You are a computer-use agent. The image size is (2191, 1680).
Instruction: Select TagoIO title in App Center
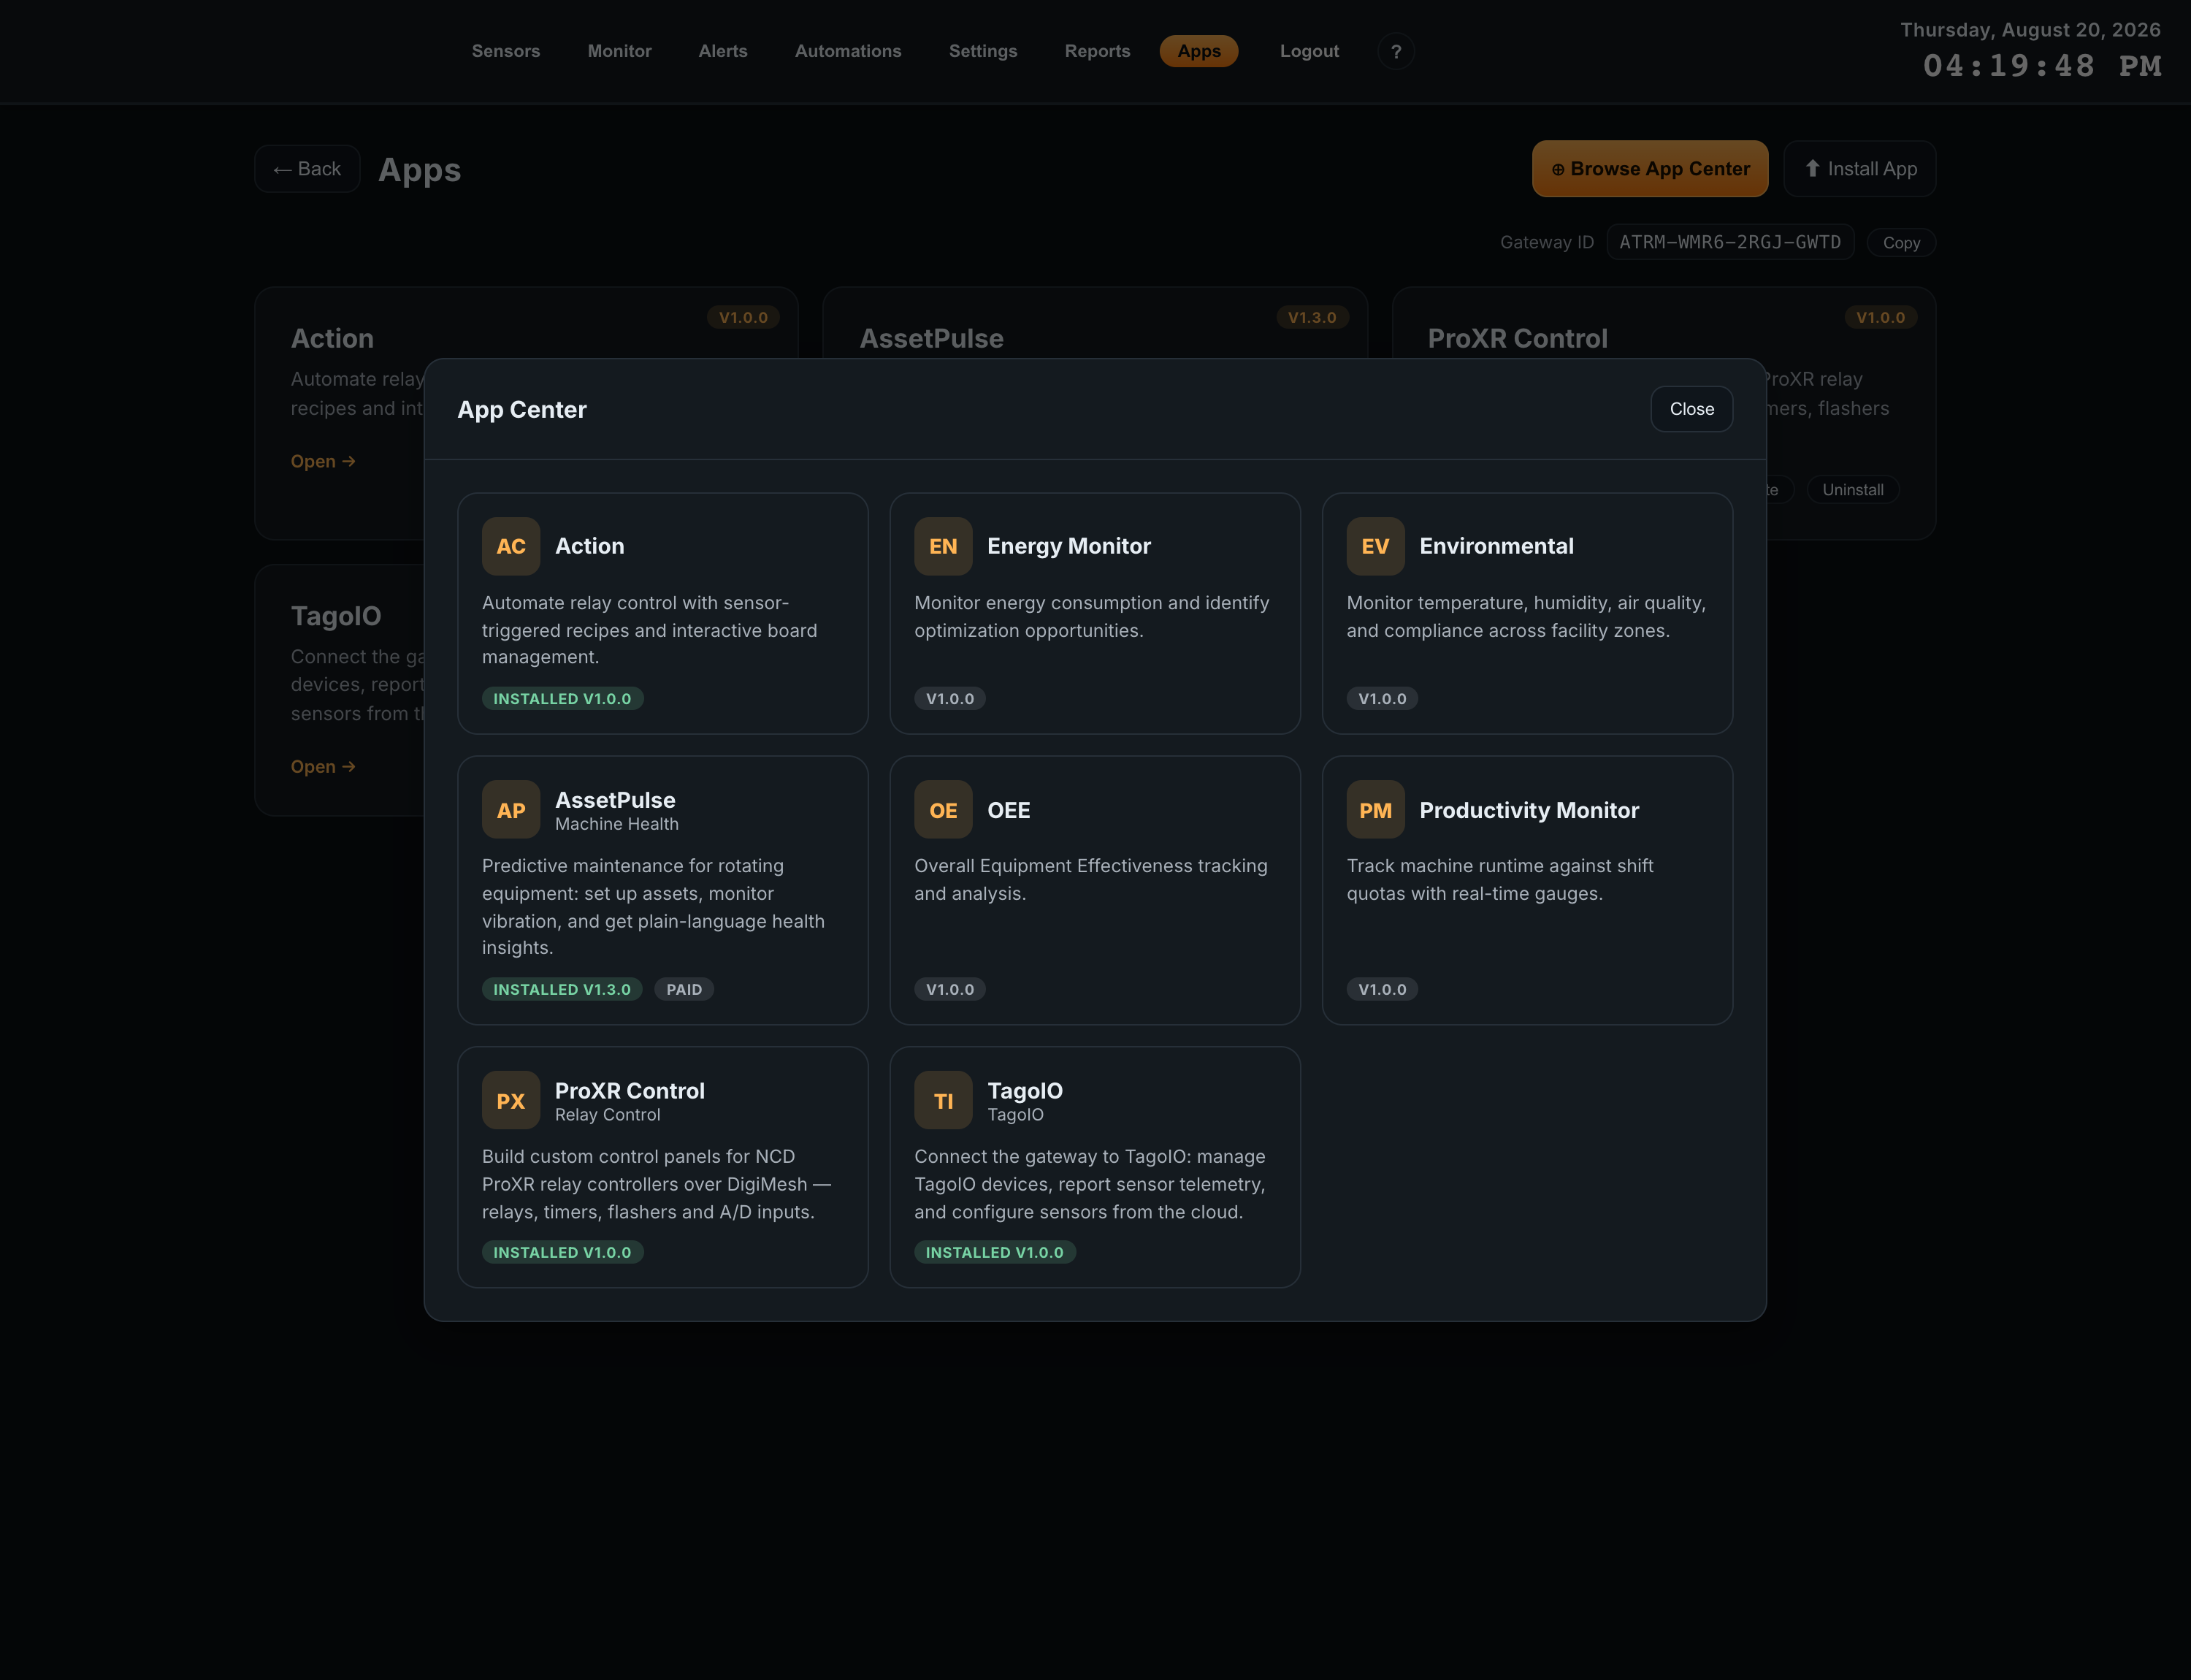tap(1025, 1091)
